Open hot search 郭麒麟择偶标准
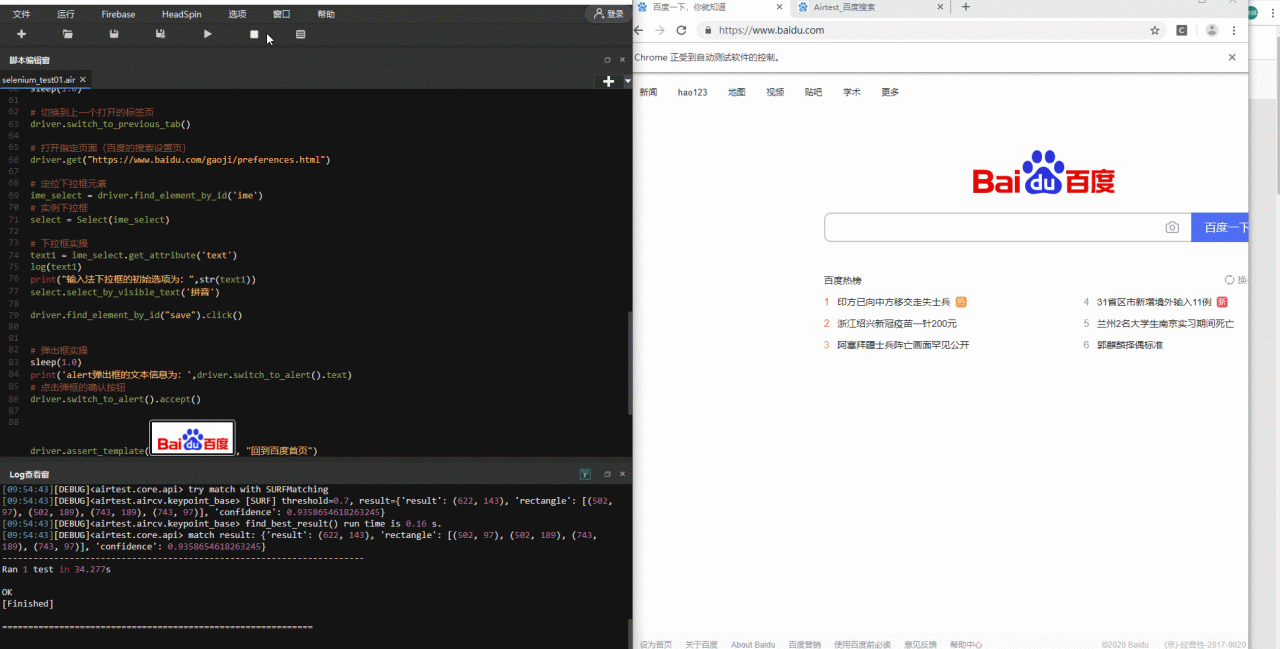This screenshot has width=1280, height=649. click(1129, 345)
